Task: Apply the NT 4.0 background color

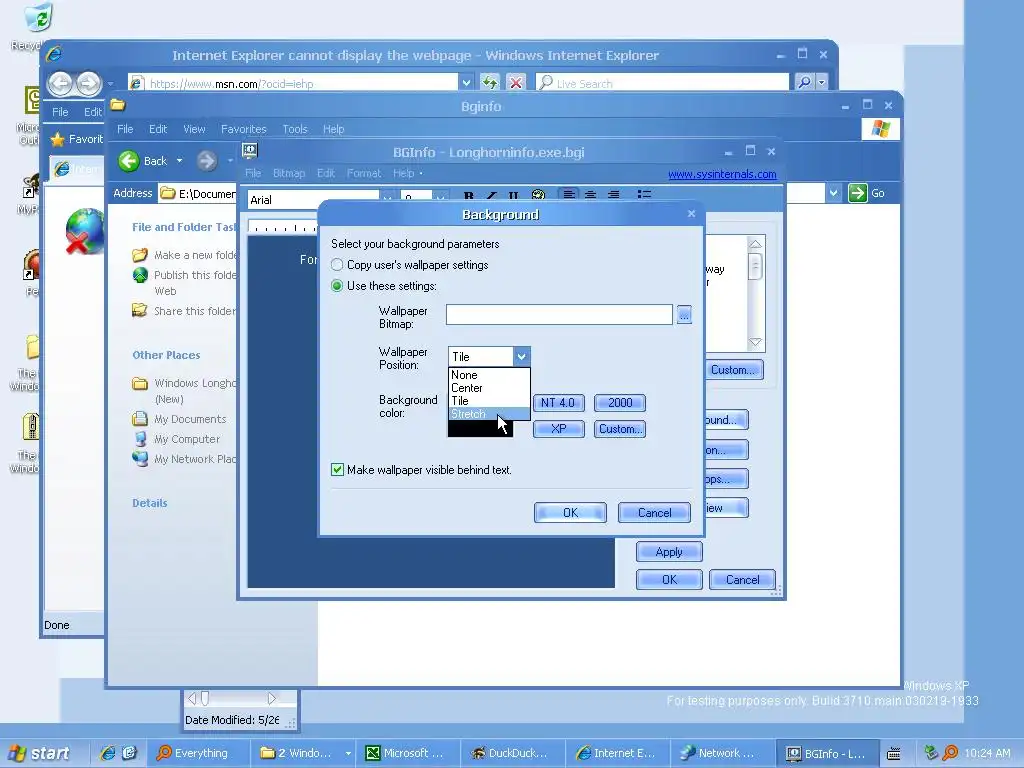Action: 558,403
